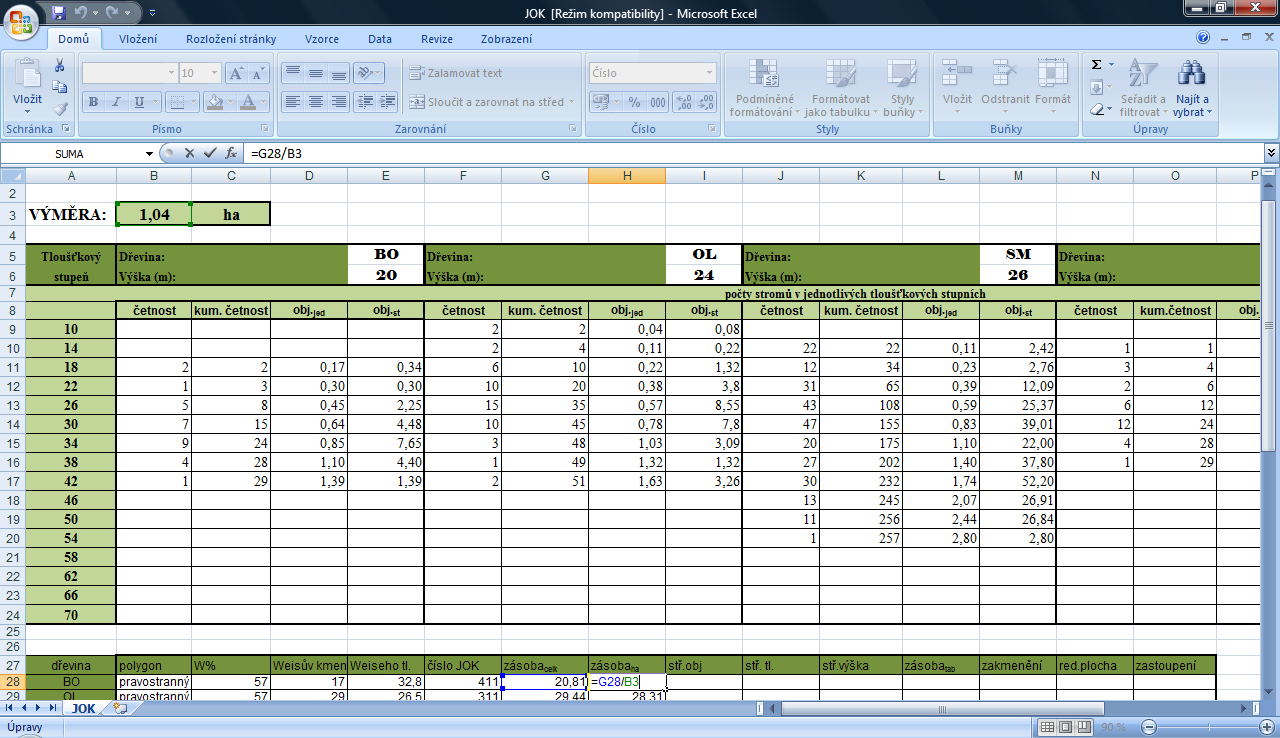Image resolution: width=1280 pixels, height=738 pixels.
Task: Align text to the right
Action: 338,102
